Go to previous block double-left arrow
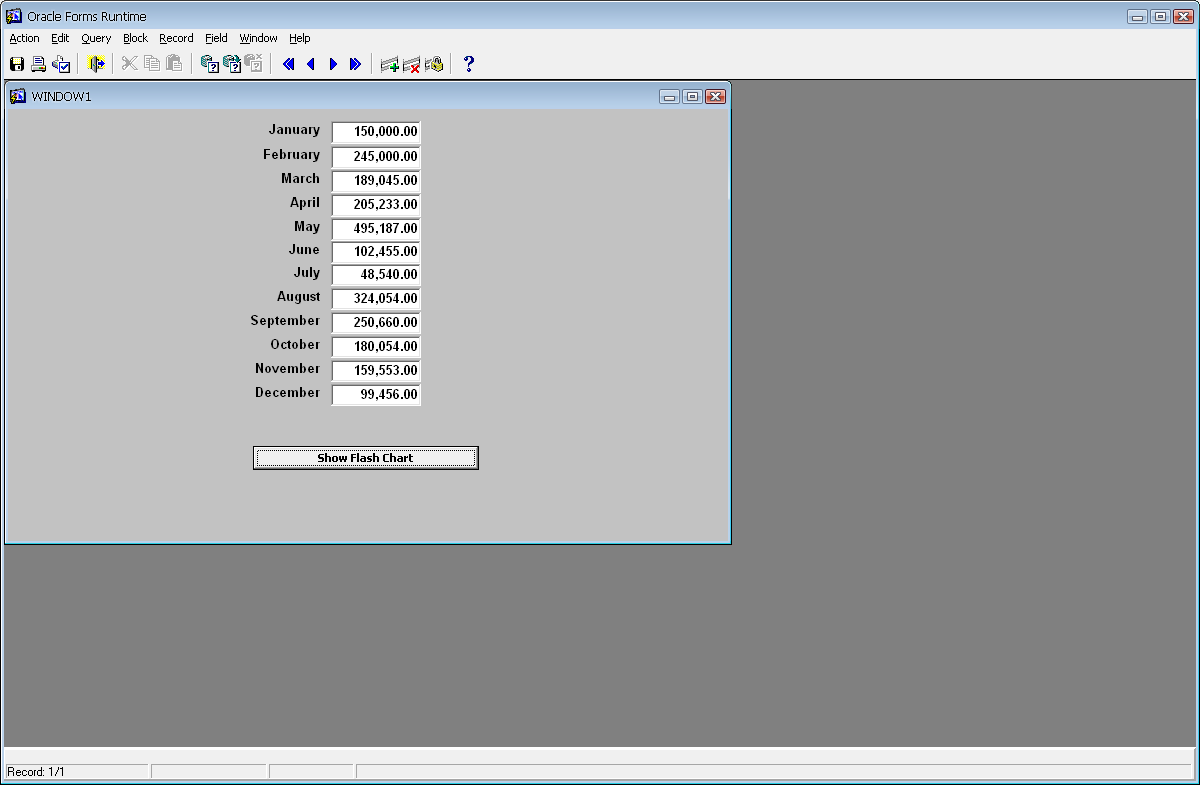This screenshot has width=1200, height=785. (289, 64)
